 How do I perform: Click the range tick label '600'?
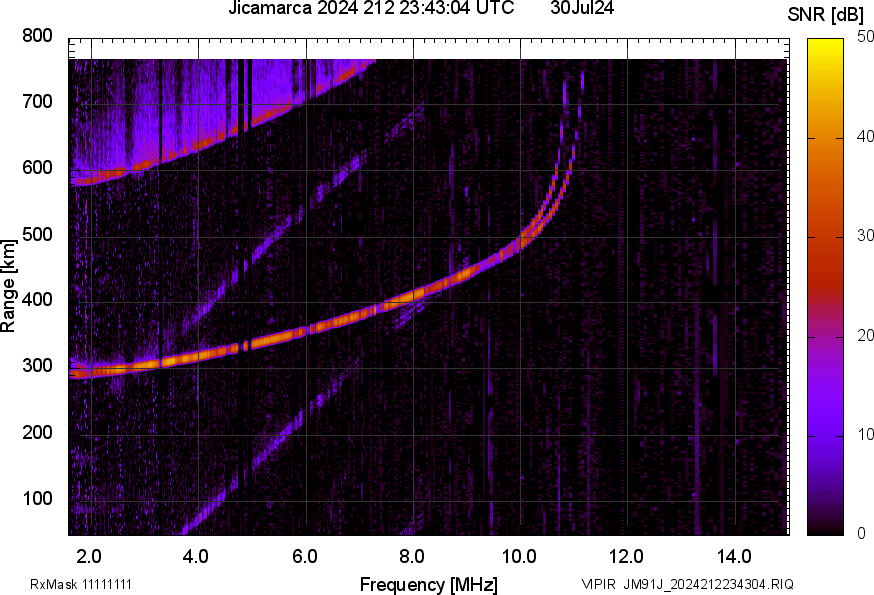[x=37, y=167]
